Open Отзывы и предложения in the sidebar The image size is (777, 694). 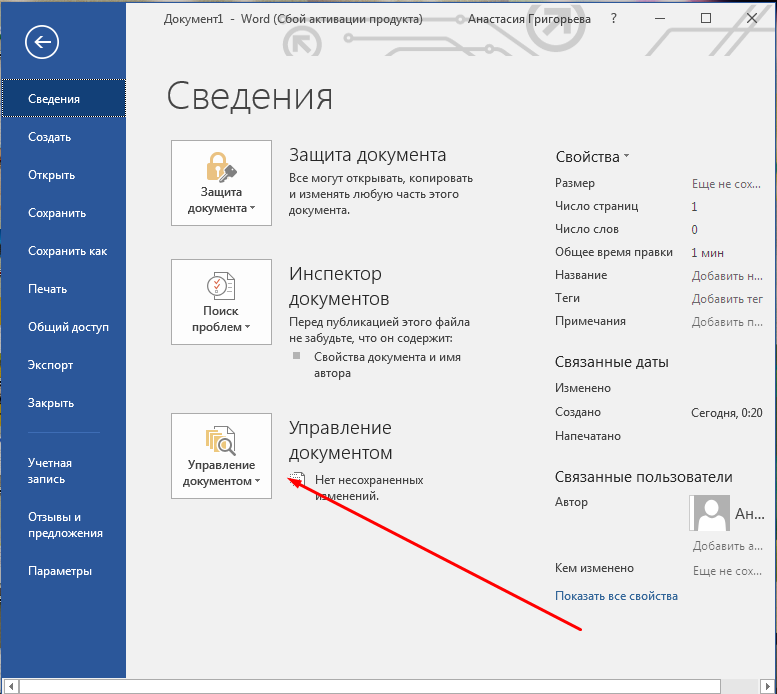point(63,525)
